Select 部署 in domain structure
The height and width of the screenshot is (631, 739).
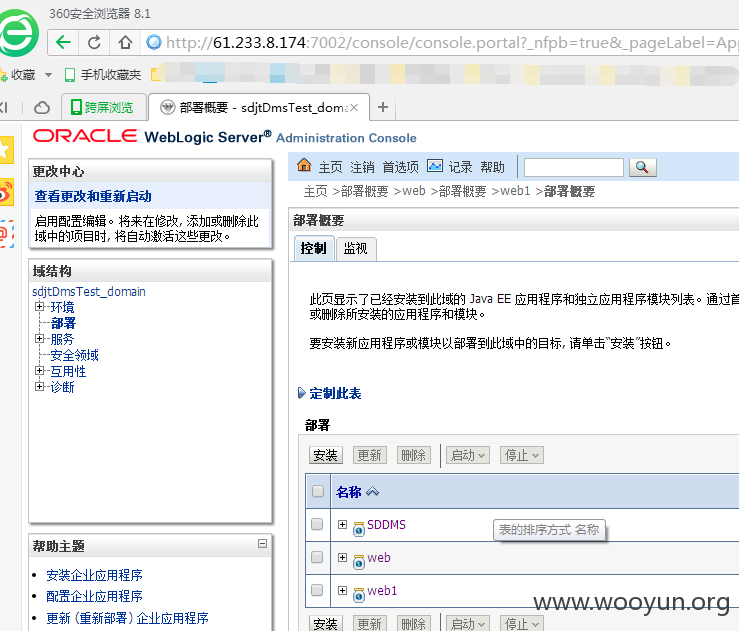63,323
